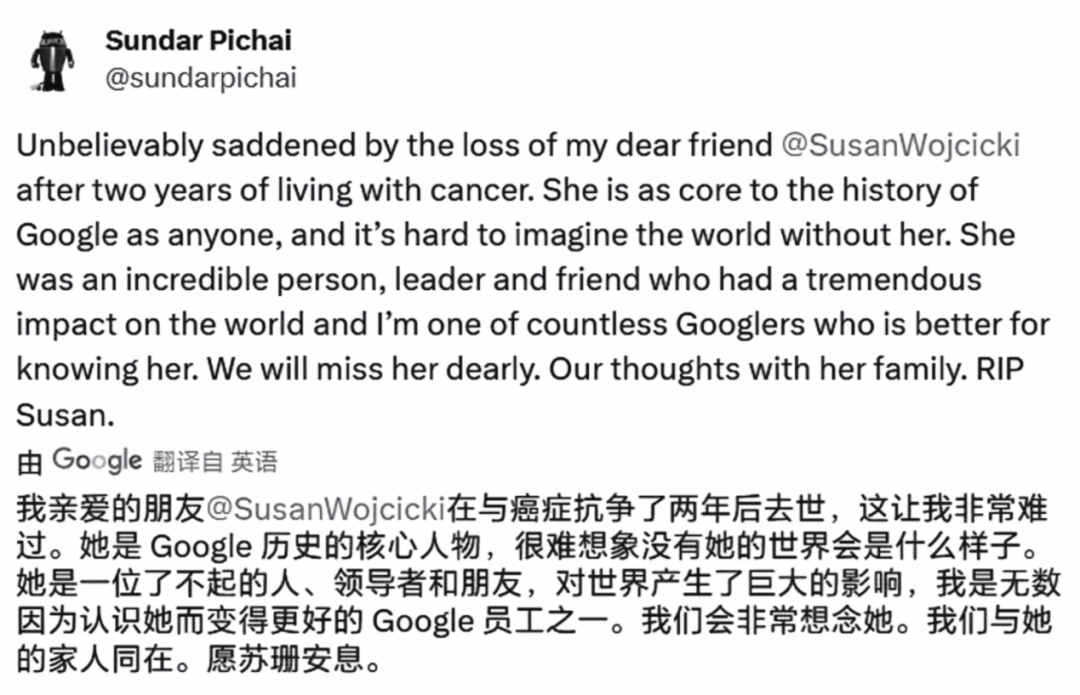Viewport: 1080px width, 695px height.
Task: Open the Sundar Pichai display name
Action: 198,41
